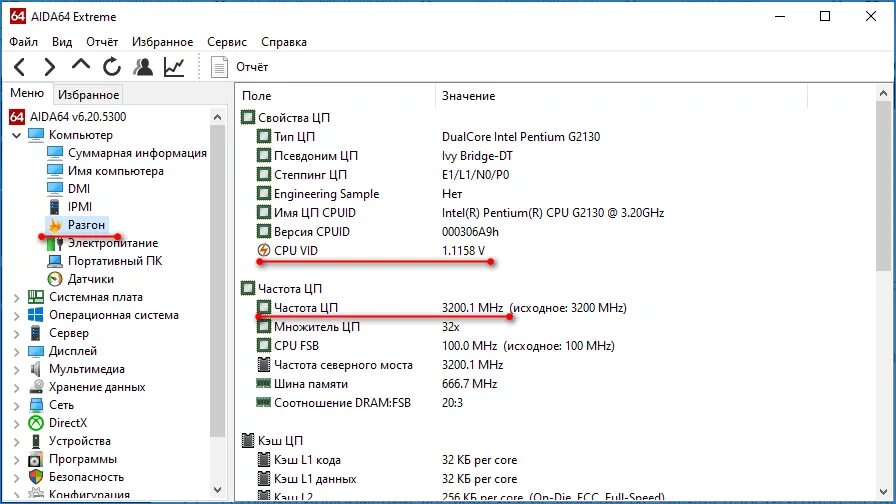896x504 pixels.
Task: Click the network icon beside Сеть
Action: coord(36,405)
